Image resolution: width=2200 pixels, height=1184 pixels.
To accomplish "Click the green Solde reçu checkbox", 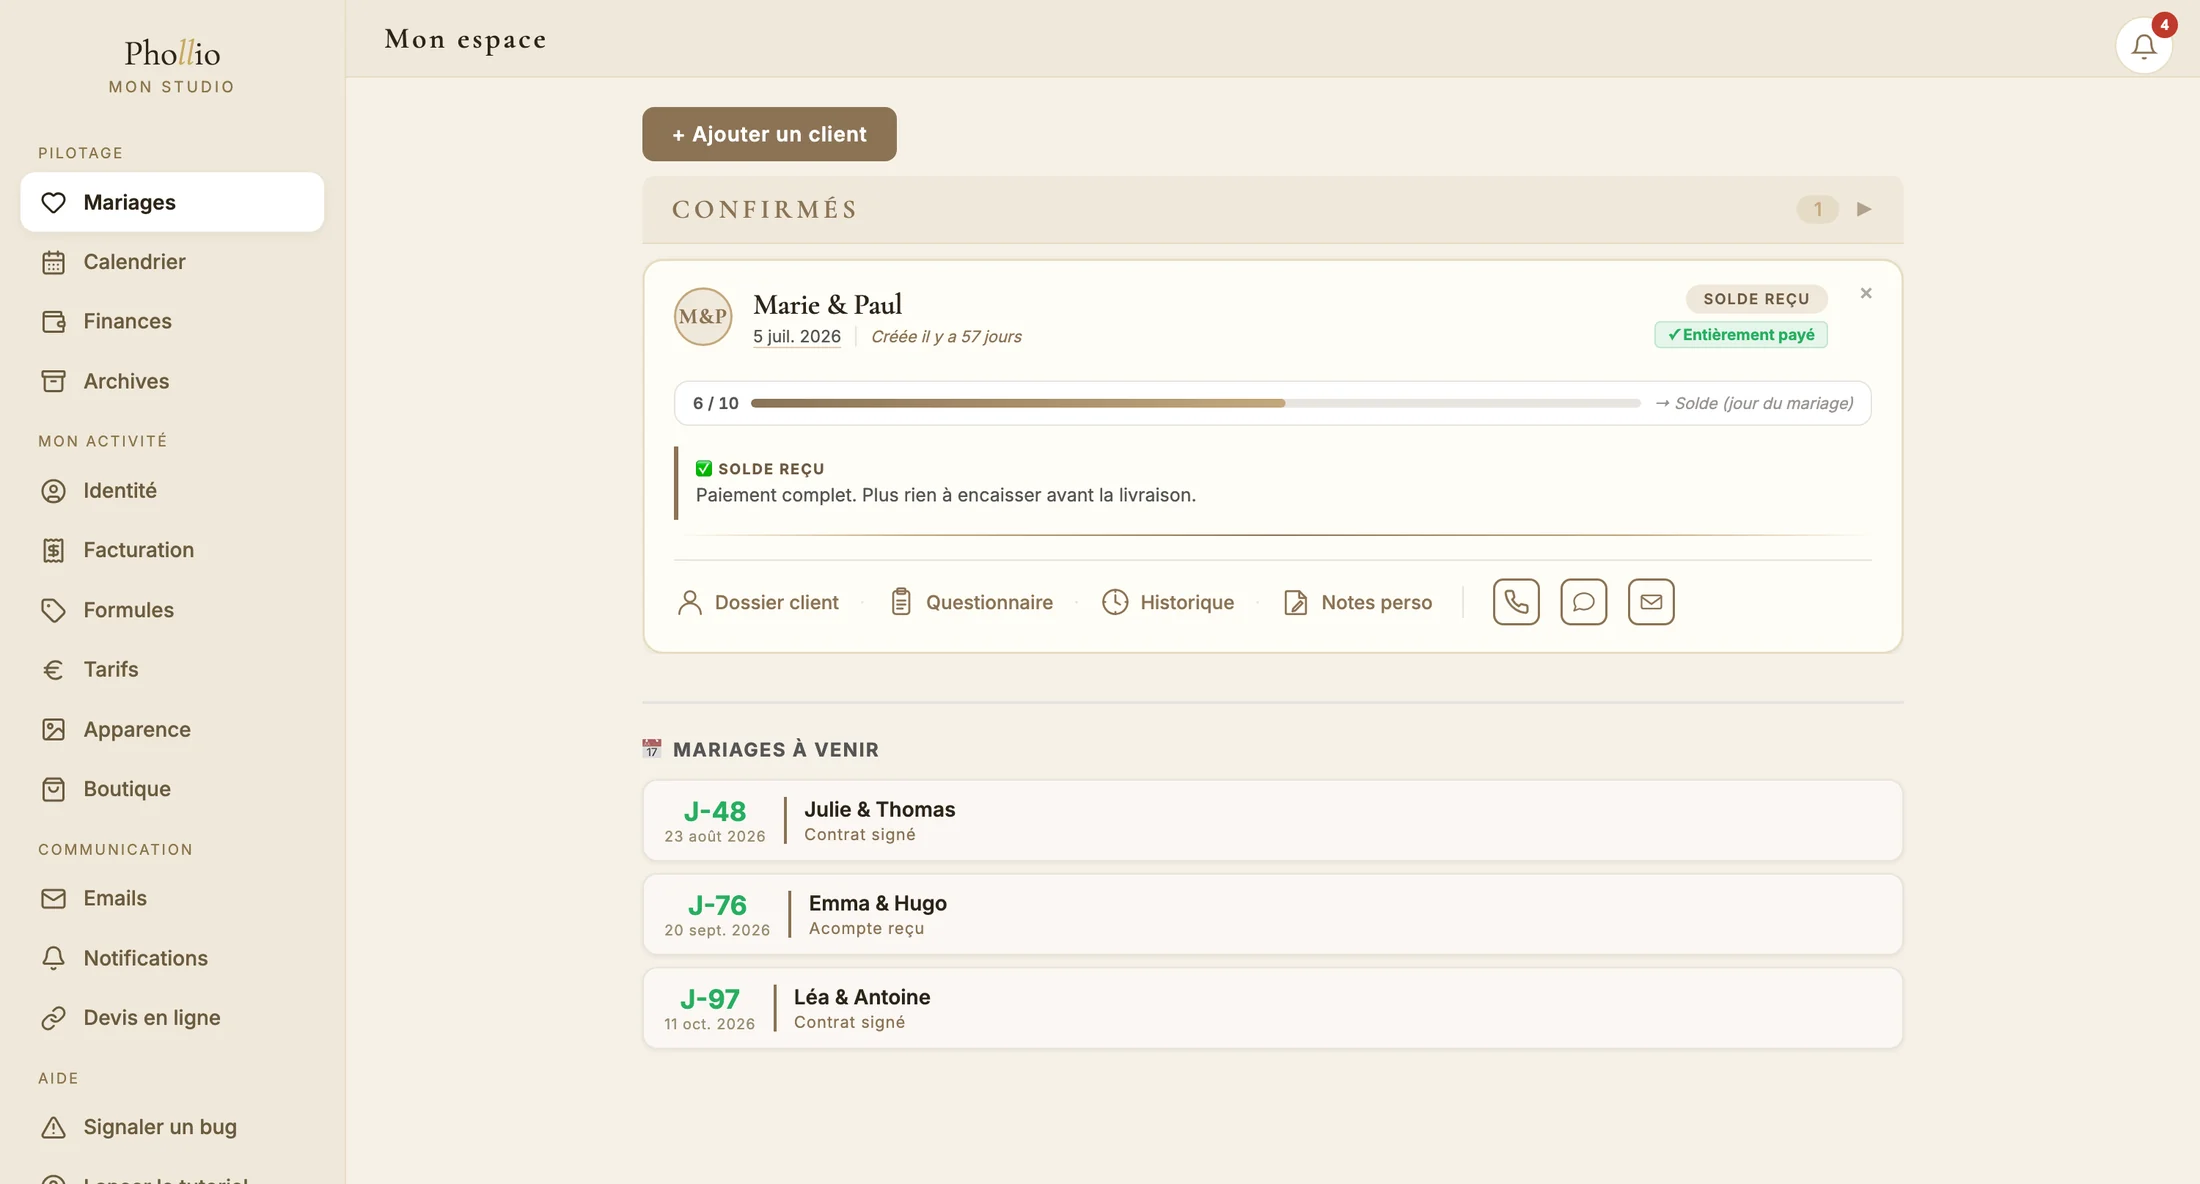I will tap(704, 468).
